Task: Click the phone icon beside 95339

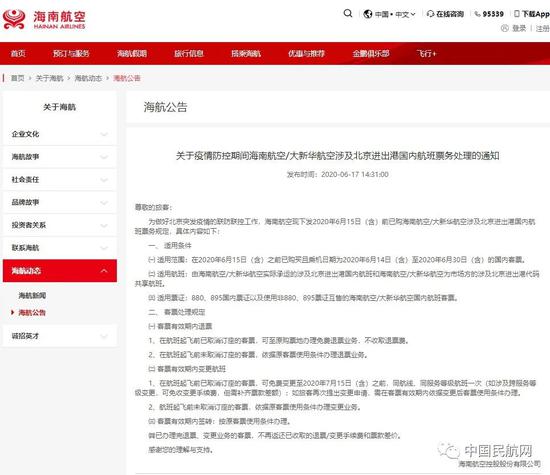Action: pos(477,14)
